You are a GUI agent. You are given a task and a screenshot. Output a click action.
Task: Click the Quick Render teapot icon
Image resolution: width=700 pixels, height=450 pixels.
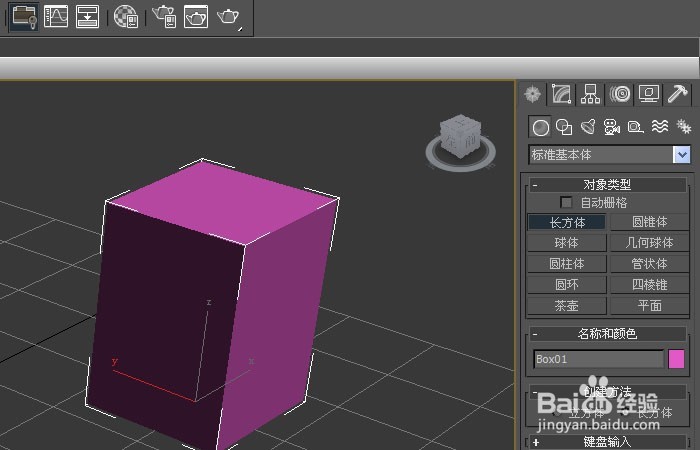(x=228, y=17)
